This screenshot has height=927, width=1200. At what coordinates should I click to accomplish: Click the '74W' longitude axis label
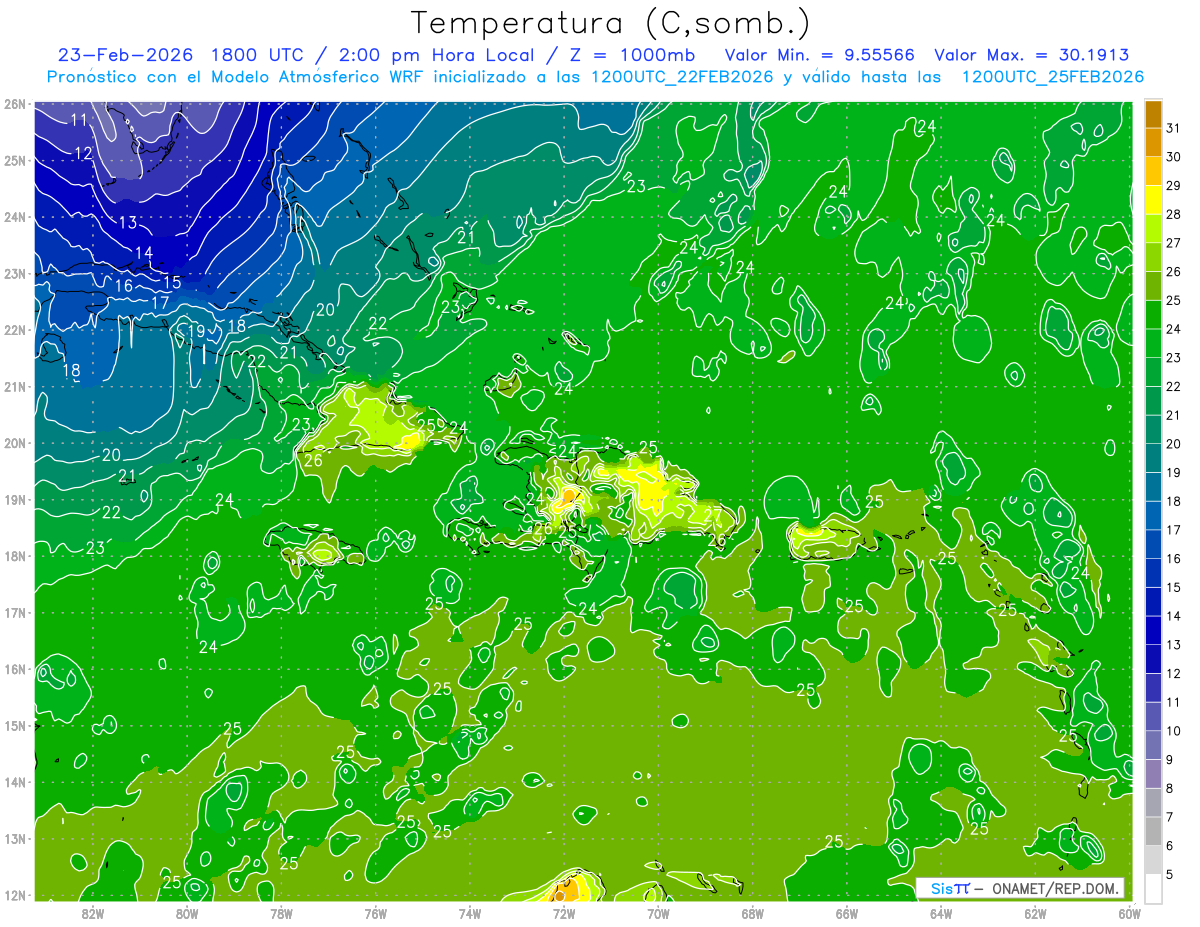coord(469,912)
